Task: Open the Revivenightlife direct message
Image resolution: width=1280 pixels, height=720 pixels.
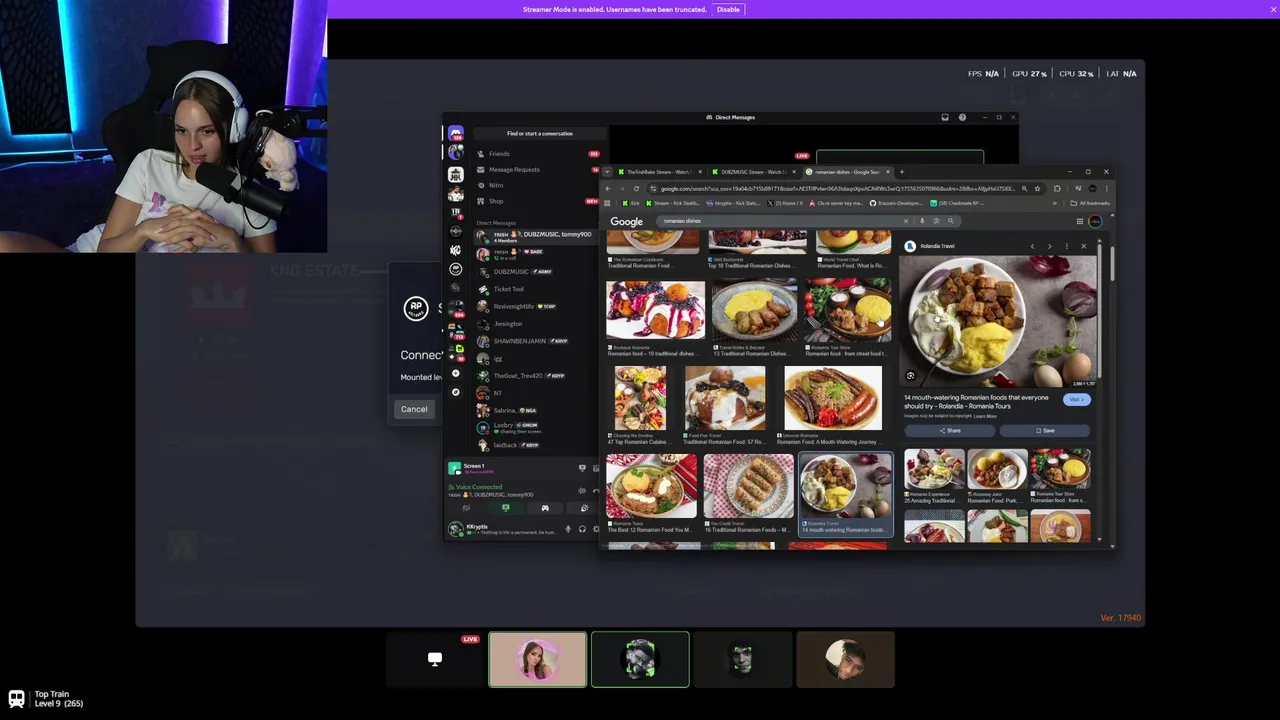Action: [x=538, y=306]
